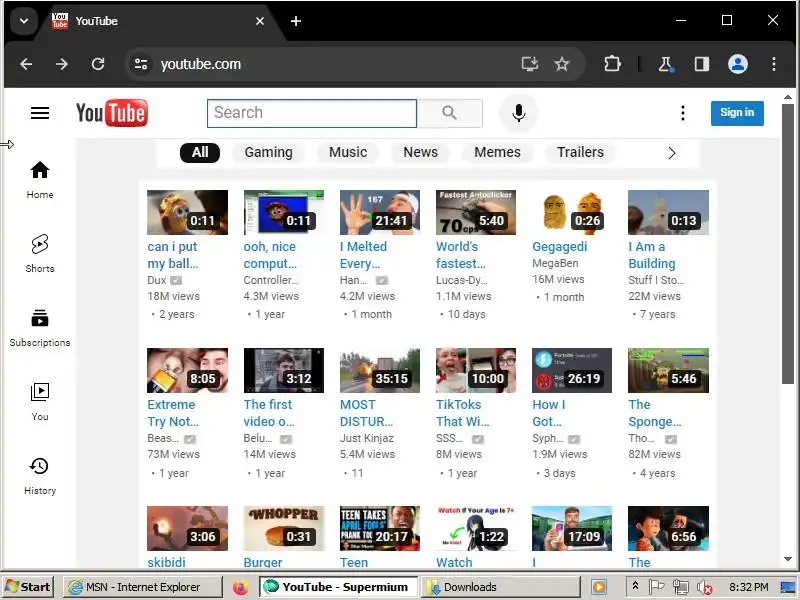Open the browser three-dot menu
This screenshot has width=800, height=600.
point(774,64)
